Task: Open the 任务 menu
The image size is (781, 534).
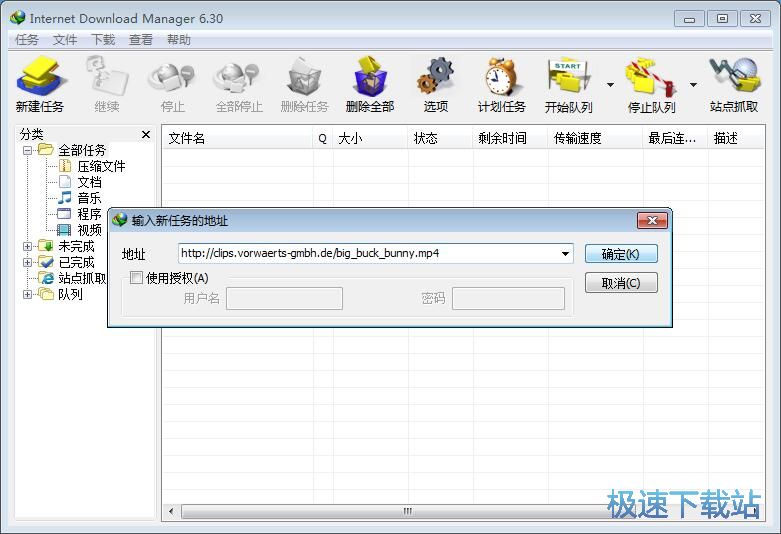Action: (x=26, y=40)
